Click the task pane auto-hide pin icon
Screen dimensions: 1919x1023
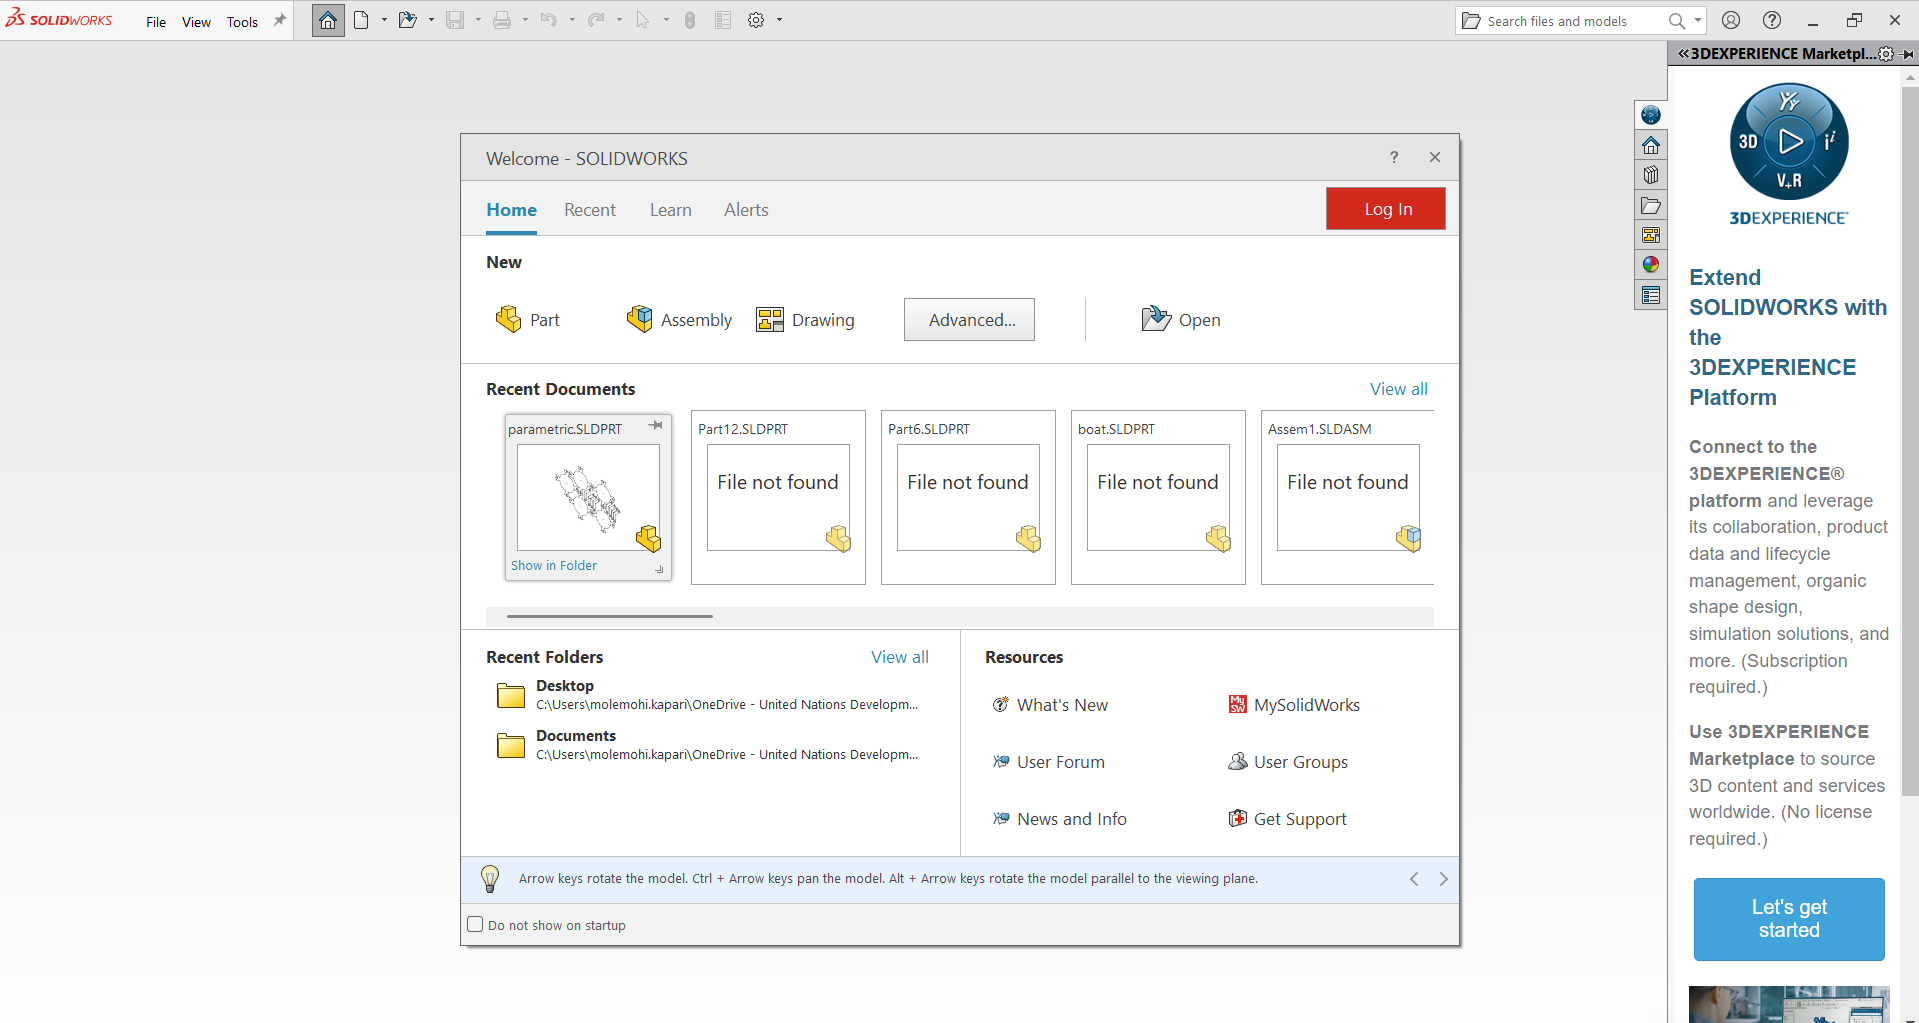1908,54
